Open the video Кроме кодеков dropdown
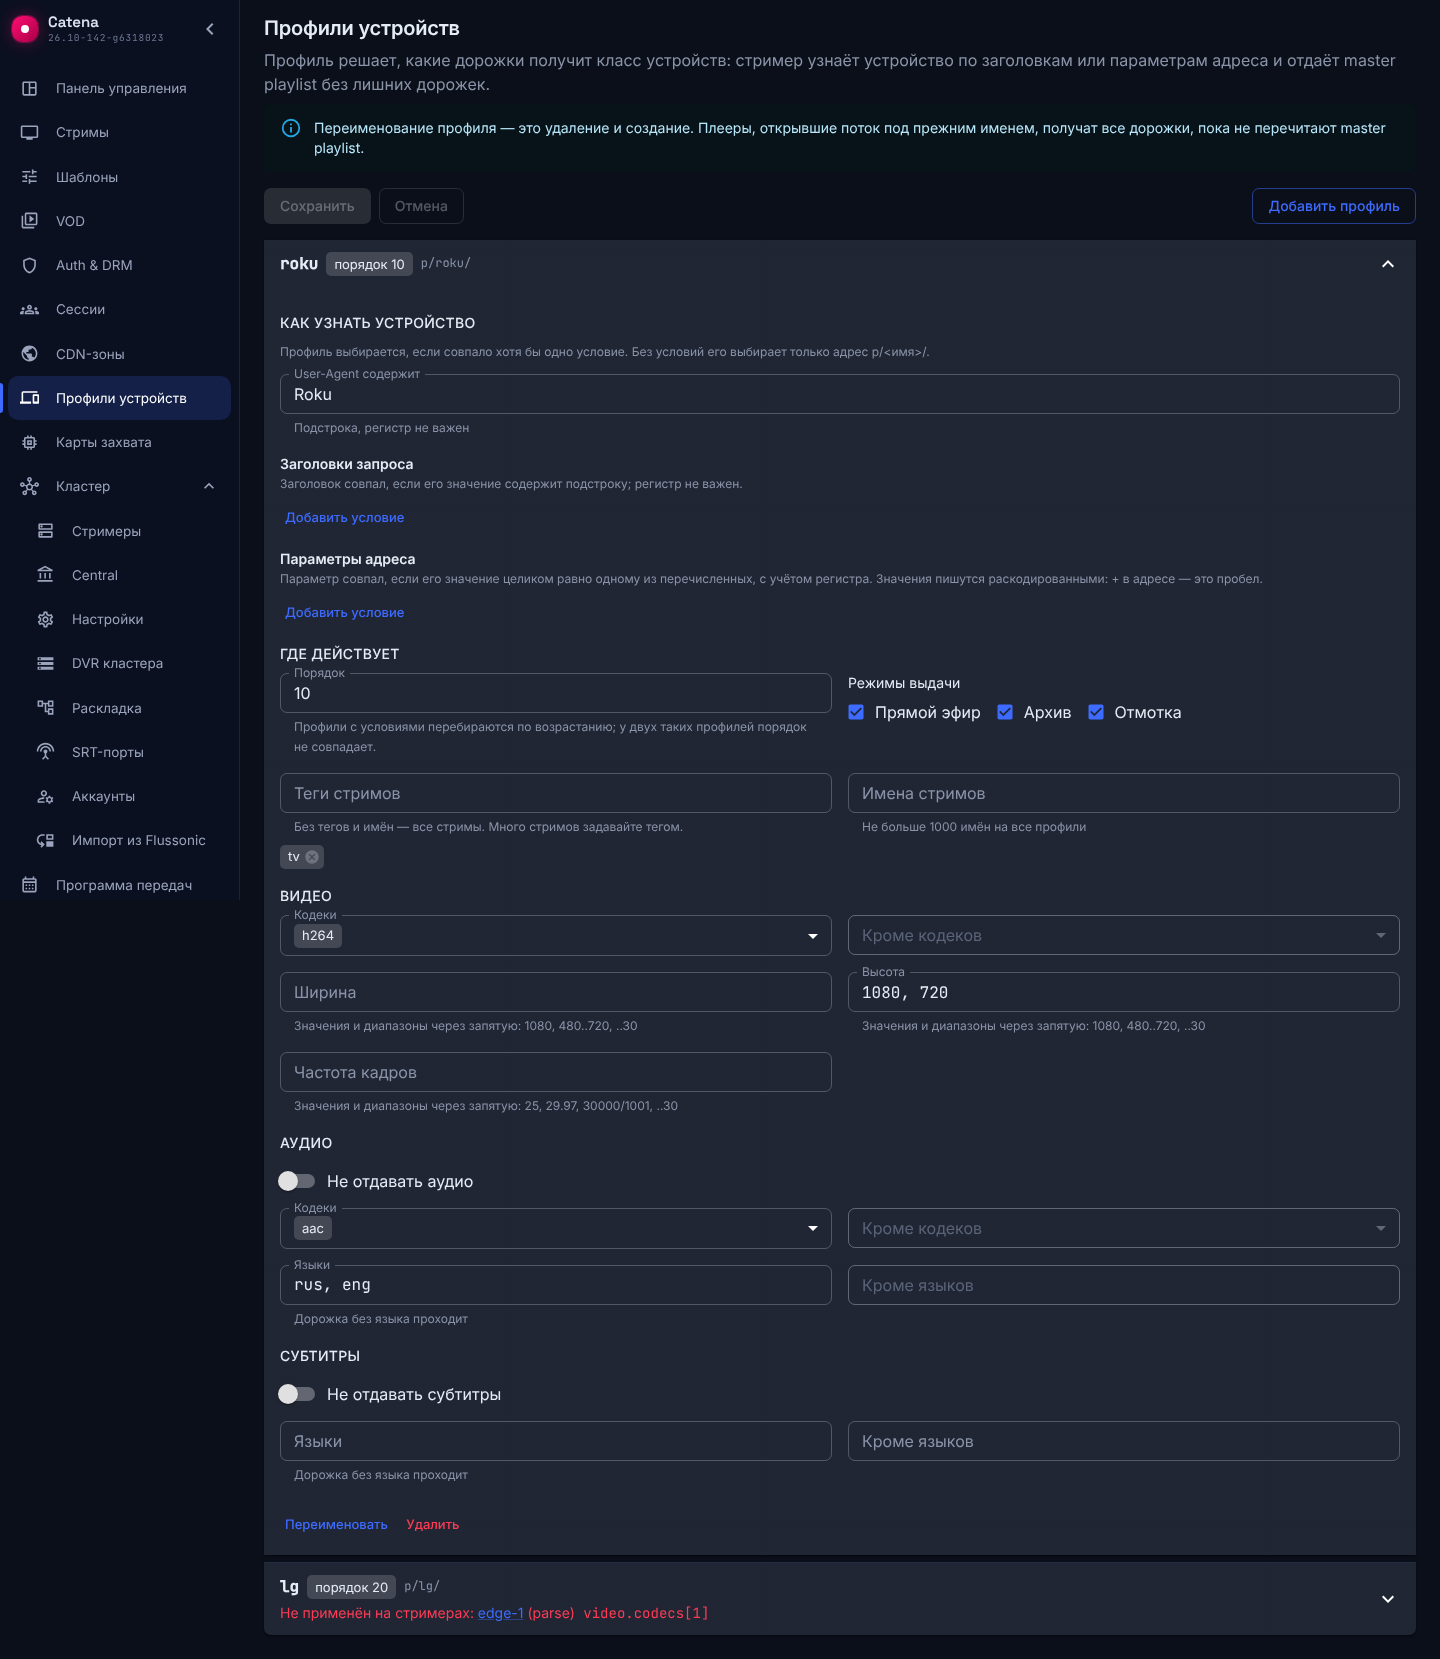Screen dimensions: 1440x1659 pos(1124,936)
